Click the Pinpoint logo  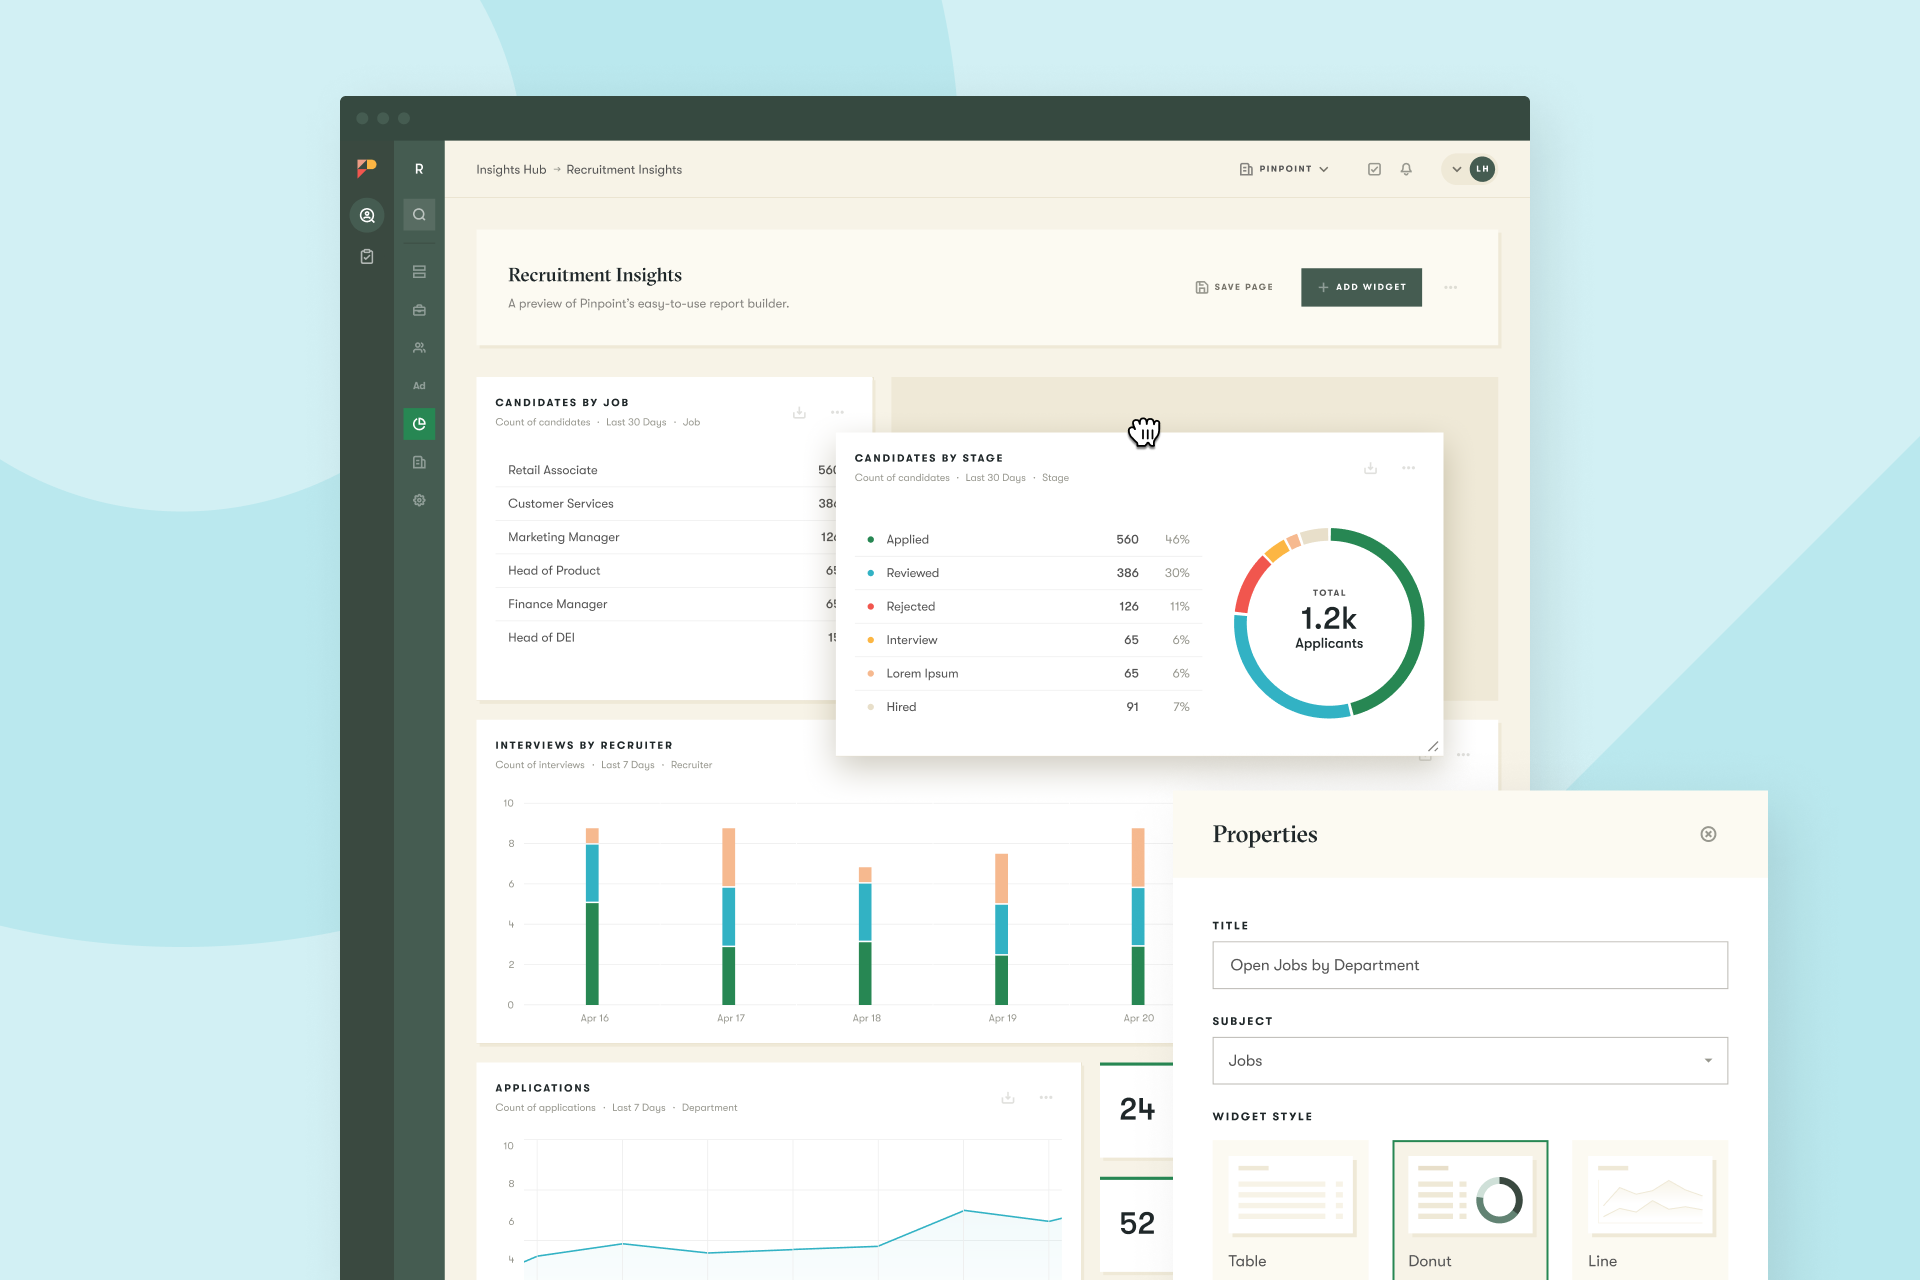[x=366, y=167]
